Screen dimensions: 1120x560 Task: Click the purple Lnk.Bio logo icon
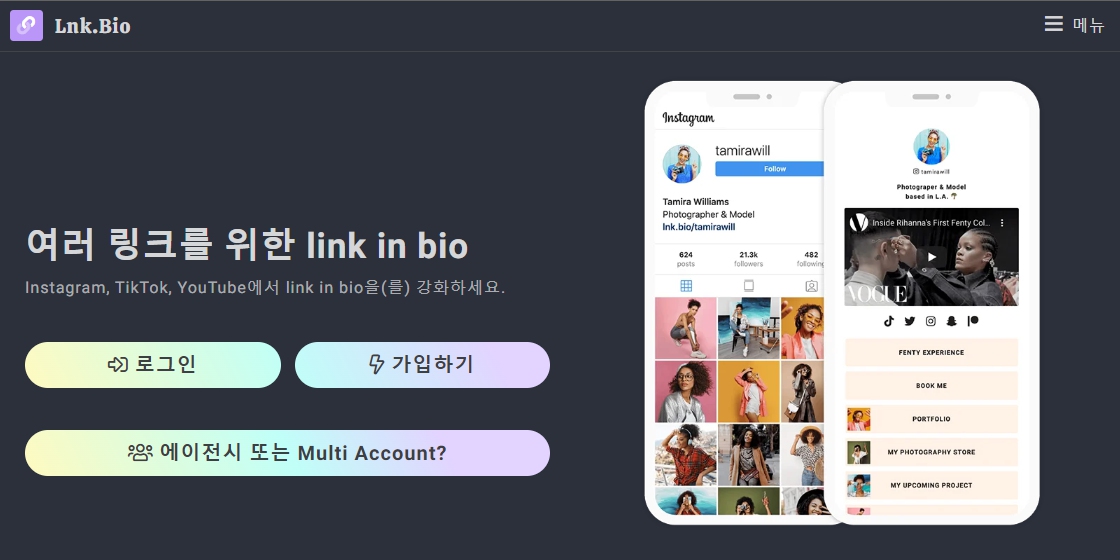point(26,26)
